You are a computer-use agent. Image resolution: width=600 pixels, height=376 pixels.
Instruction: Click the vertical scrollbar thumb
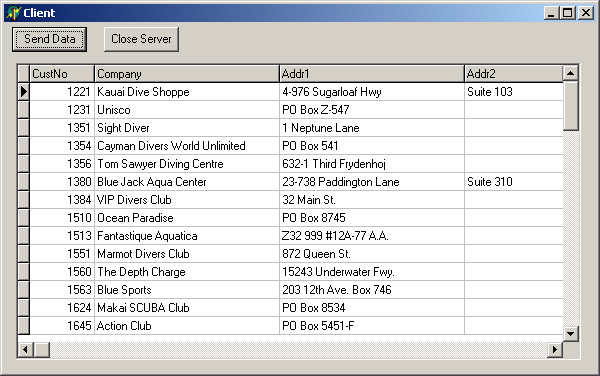(x=571, y=106)
